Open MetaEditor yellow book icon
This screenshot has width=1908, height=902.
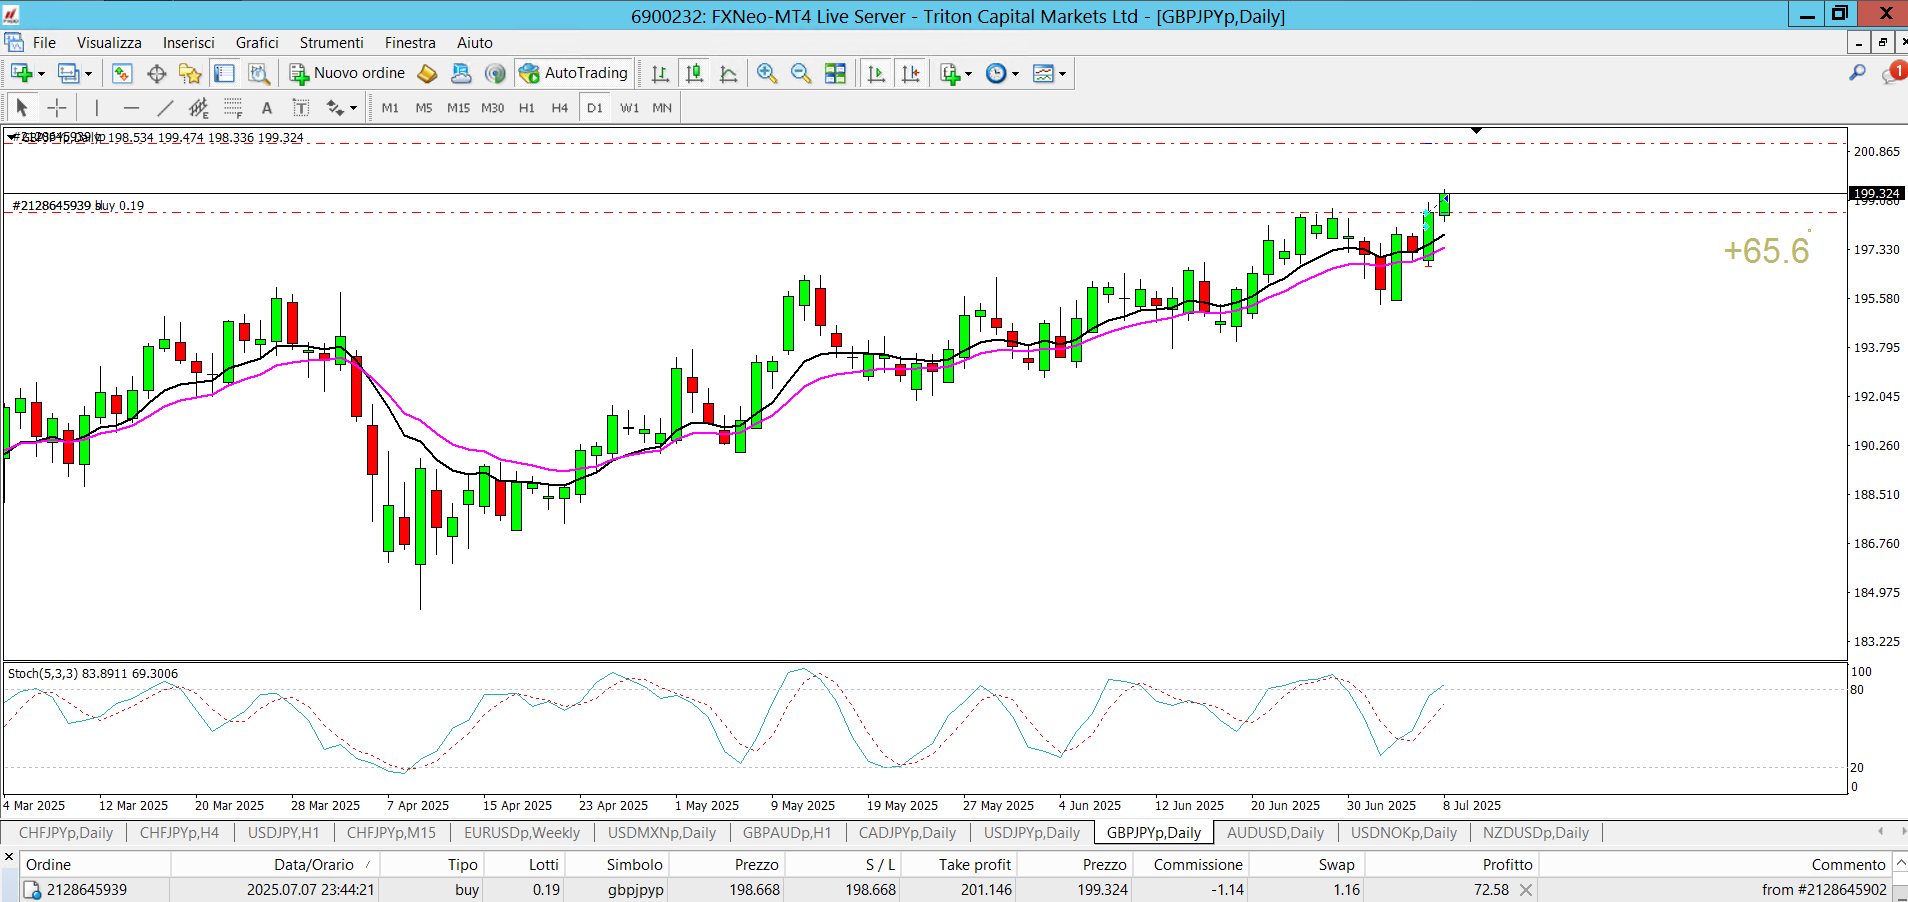[427, 73]
